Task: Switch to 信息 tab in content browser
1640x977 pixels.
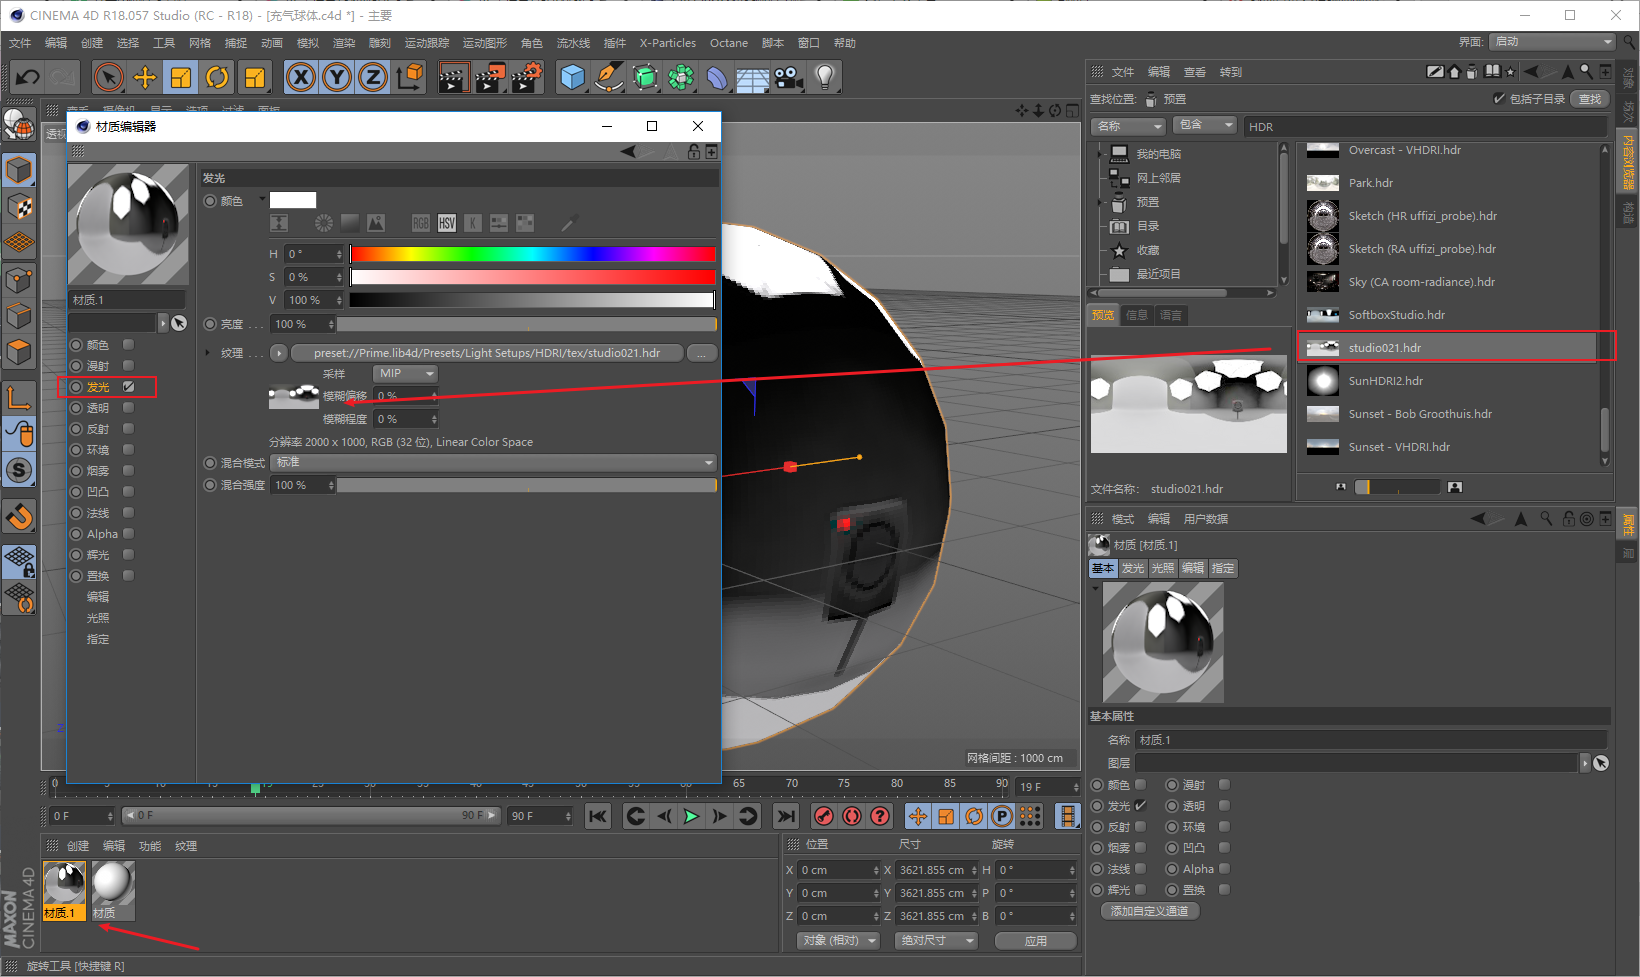Action: (x=1137, y=315)
